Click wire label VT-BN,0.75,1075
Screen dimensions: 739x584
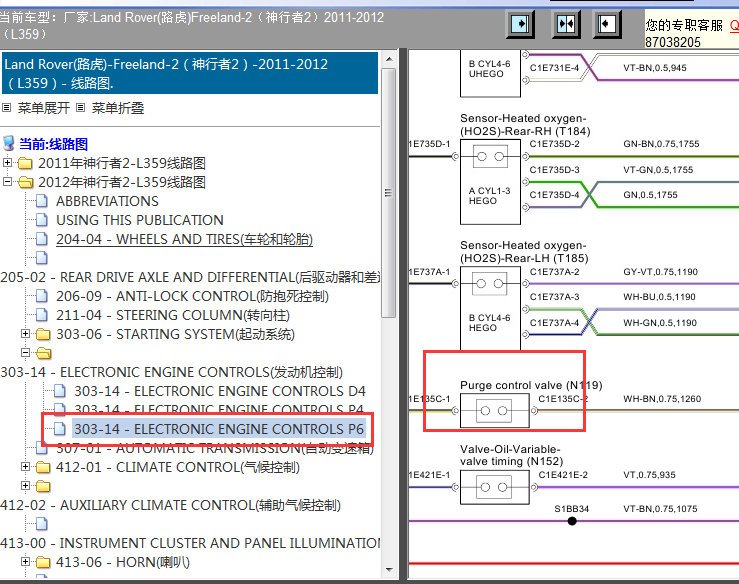660,509
